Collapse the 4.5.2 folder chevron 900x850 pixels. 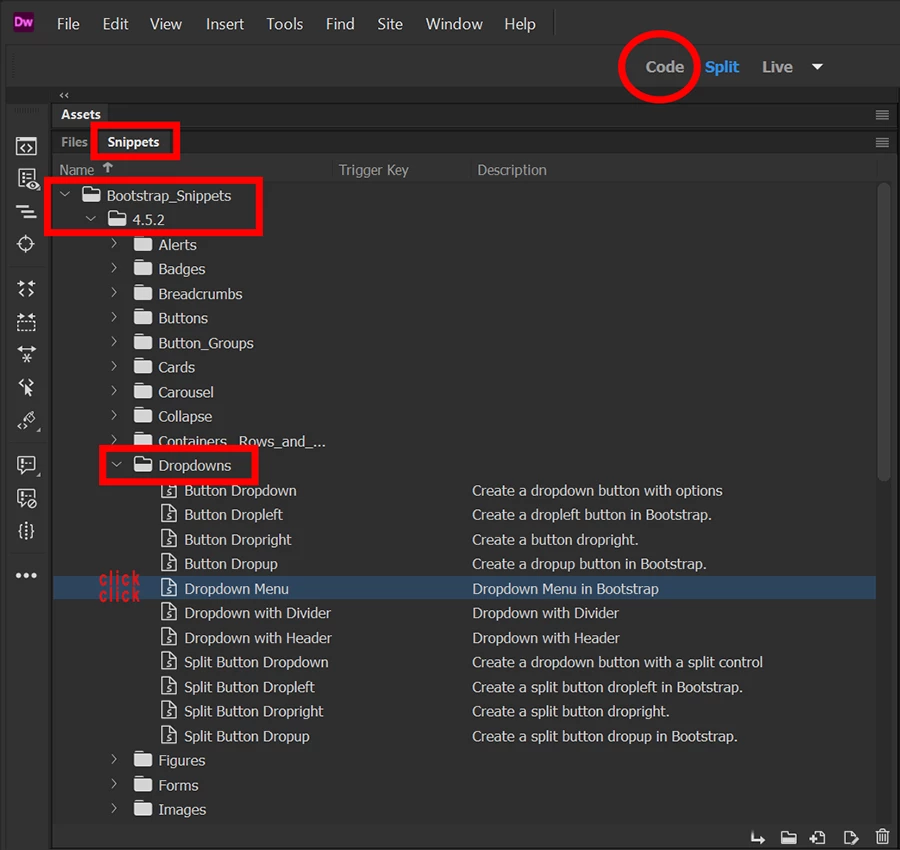tap(91, 219)
